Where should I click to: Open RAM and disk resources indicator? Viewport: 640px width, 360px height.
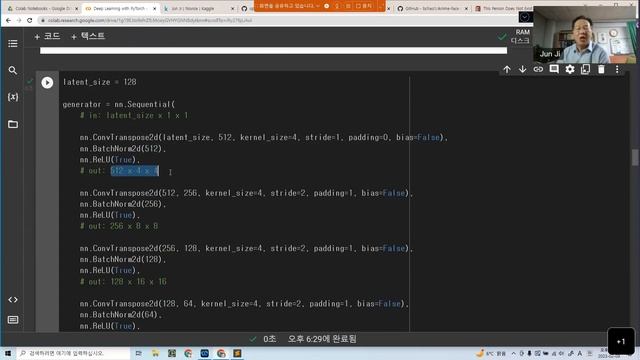point(519,36)
